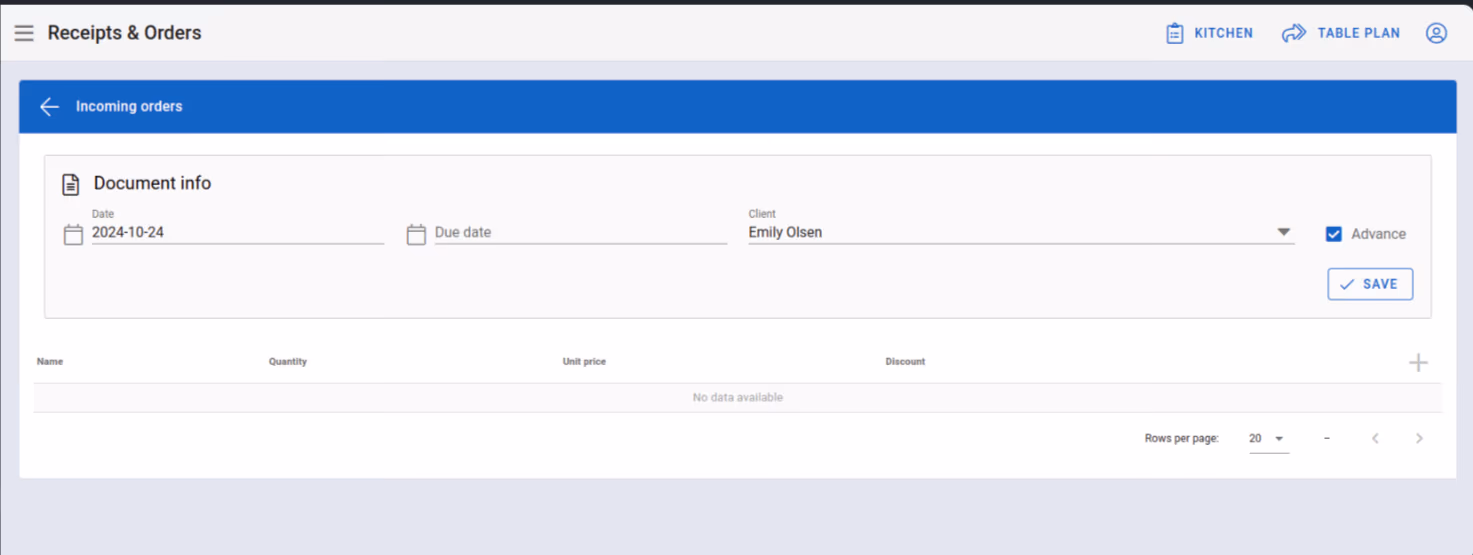The image size is (1473, 555).
Task: Click the Incoming orders header text
Action: click(x=129, y=106)
